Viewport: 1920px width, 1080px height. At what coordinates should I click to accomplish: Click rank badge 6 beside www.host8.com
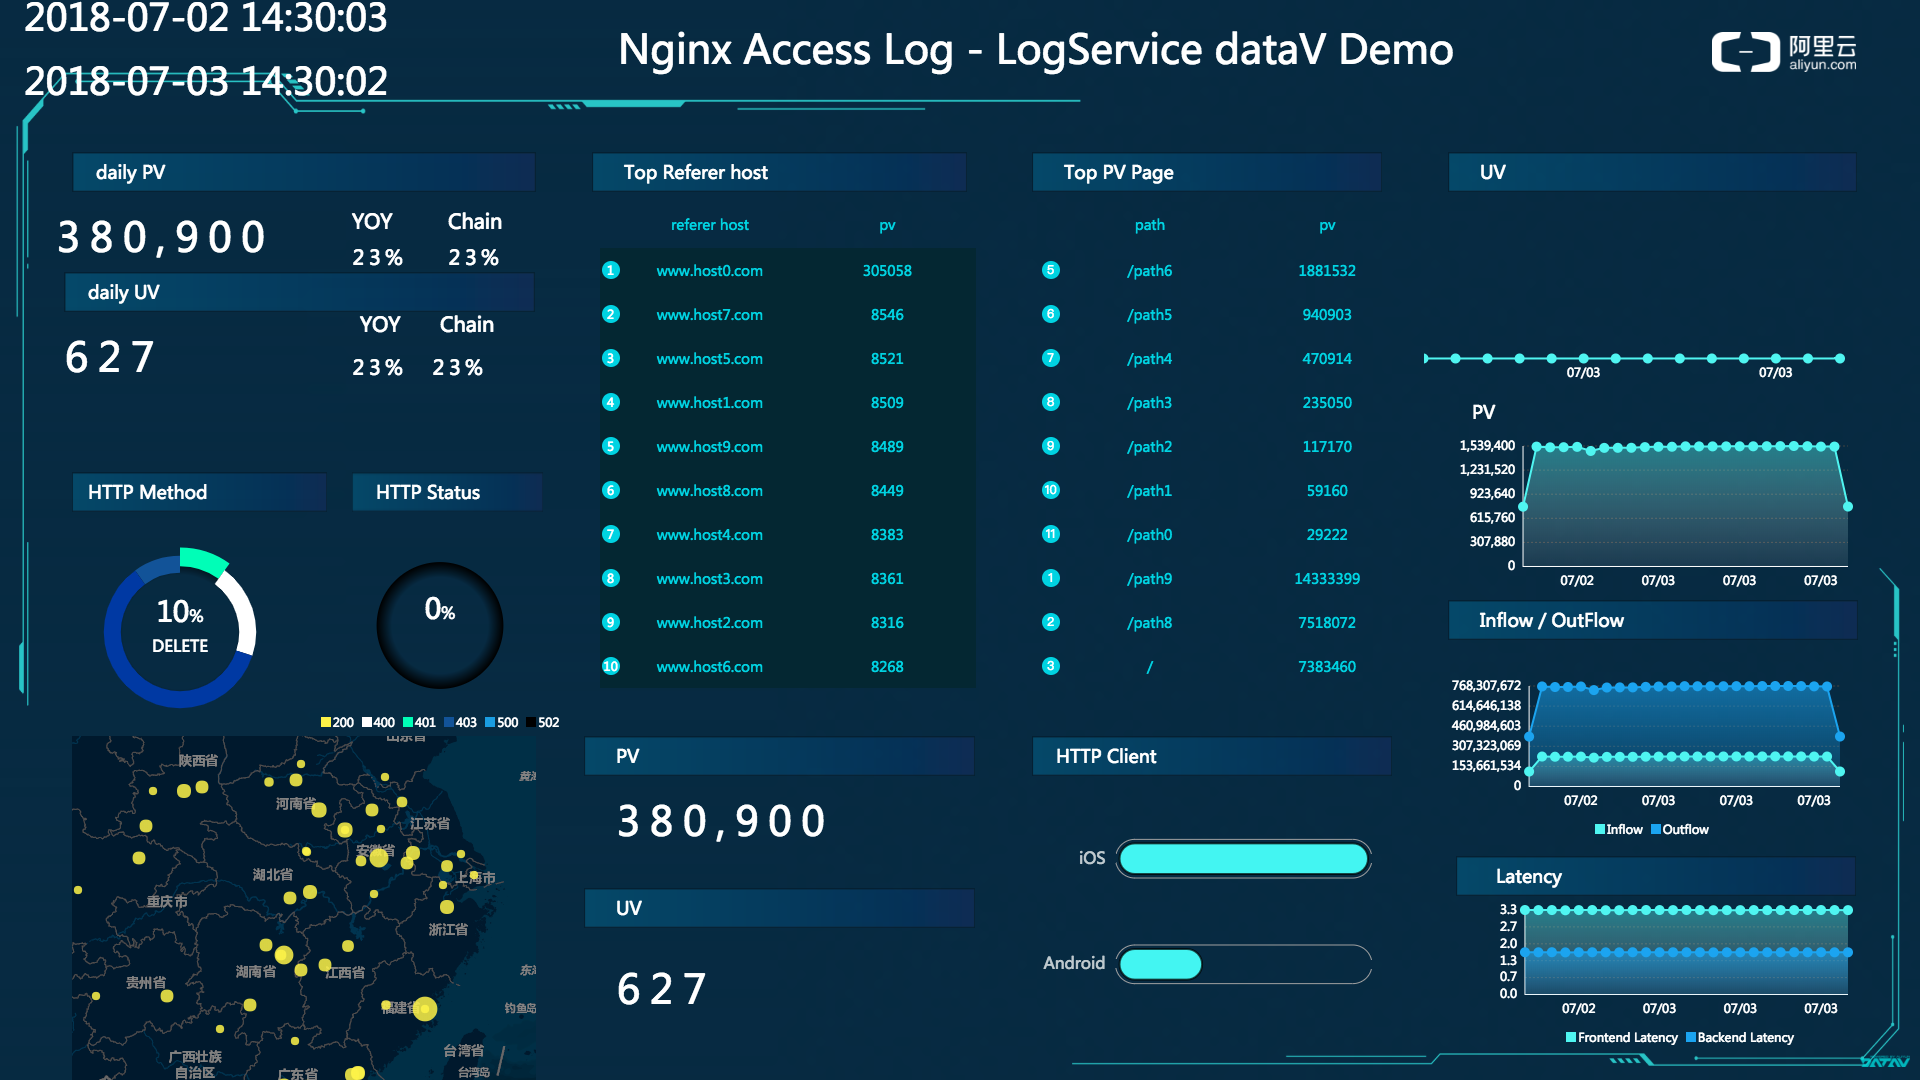point(611,490)
